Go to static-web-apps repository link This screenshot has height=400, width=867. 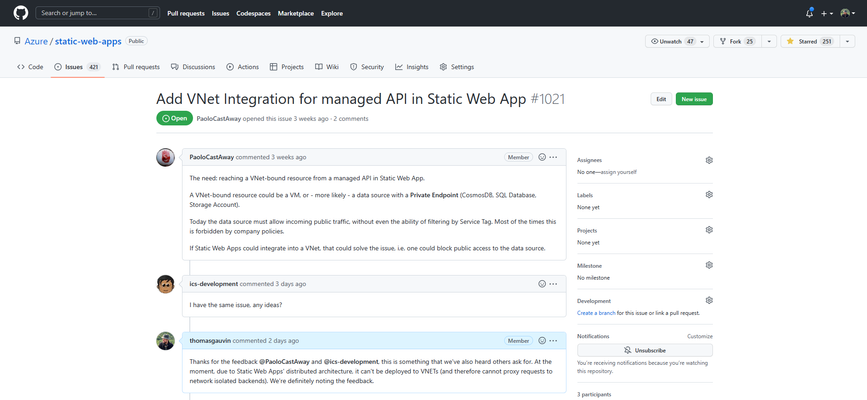tap(88, 41)
